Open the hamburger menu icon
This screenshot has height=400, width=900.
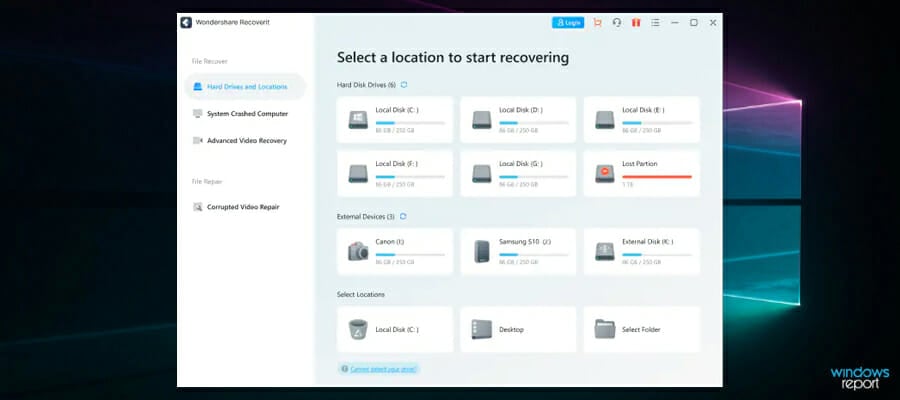(655, 22)
